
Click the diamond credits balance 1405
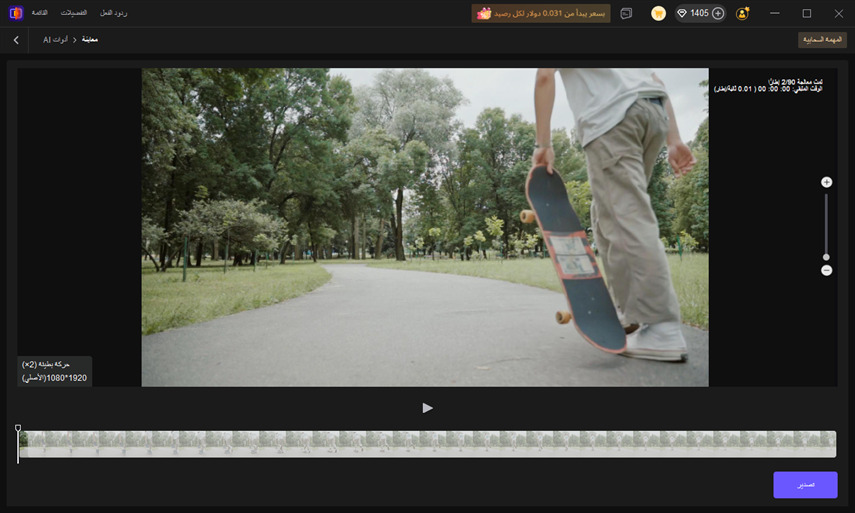point(693,13)
